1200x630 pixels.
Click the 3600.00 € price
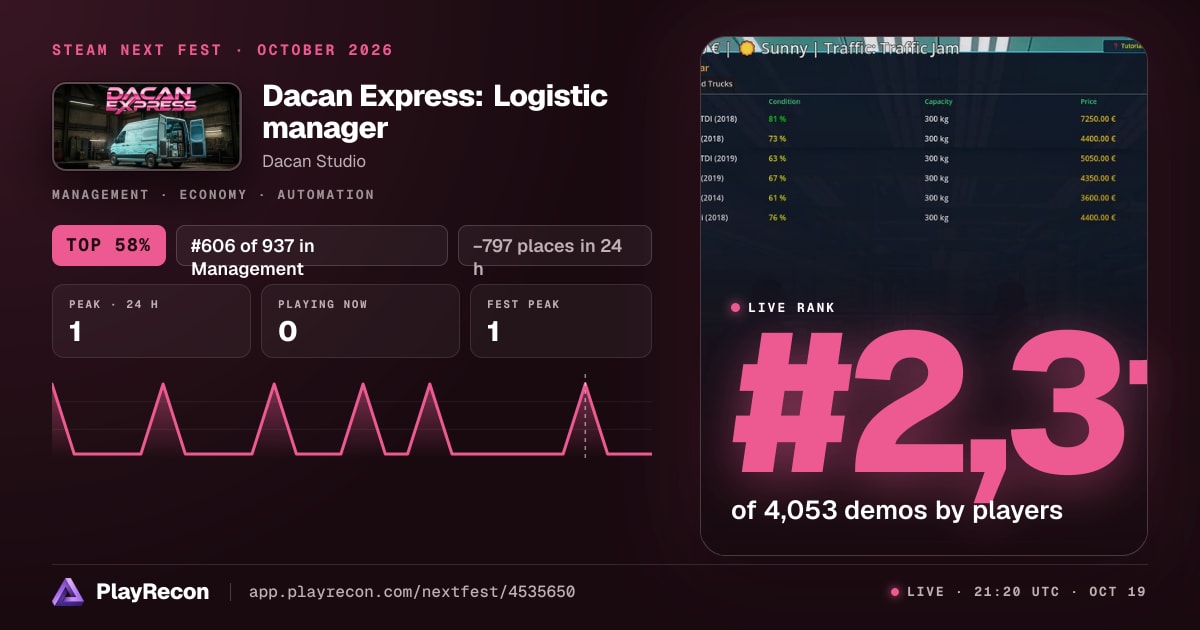coord(1097,198)
